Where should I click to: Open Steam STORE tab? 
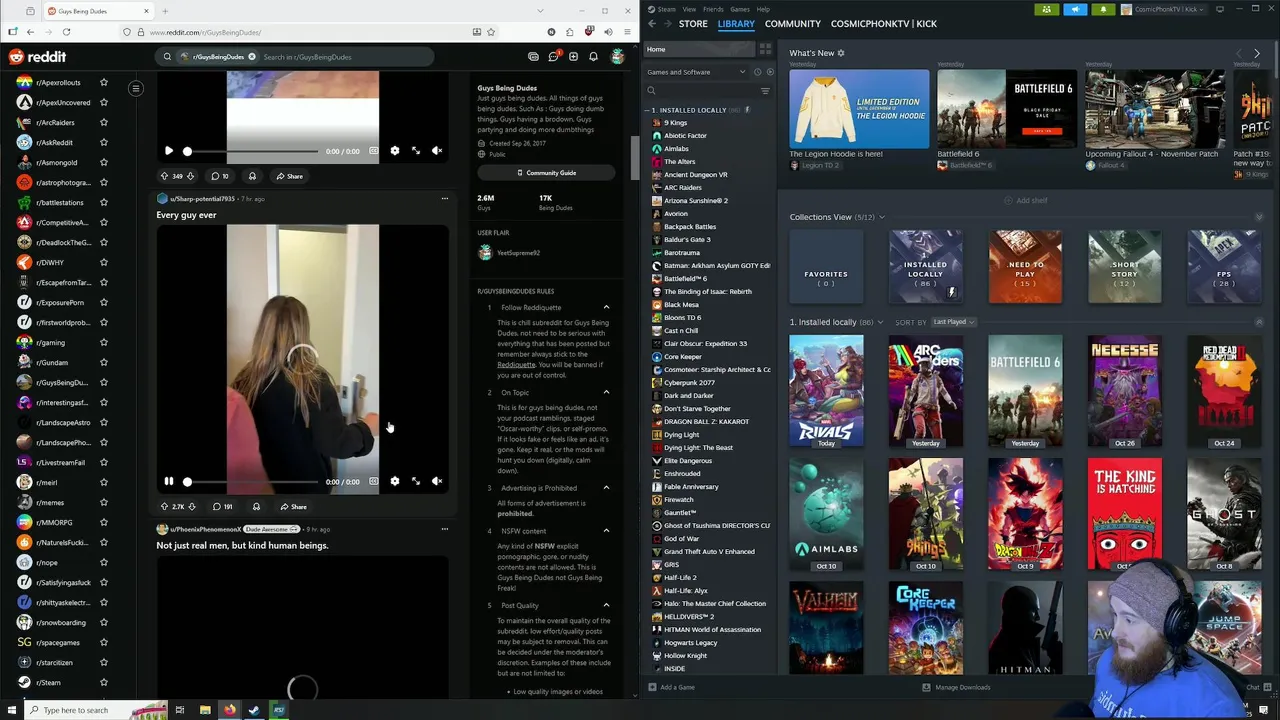pos(693,24)
